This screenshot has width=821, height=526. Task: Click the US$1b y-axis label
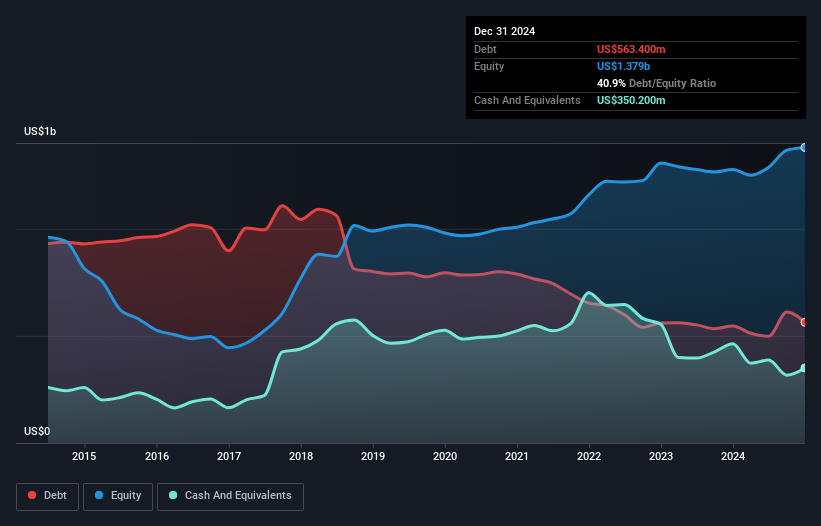click(40, 131)
